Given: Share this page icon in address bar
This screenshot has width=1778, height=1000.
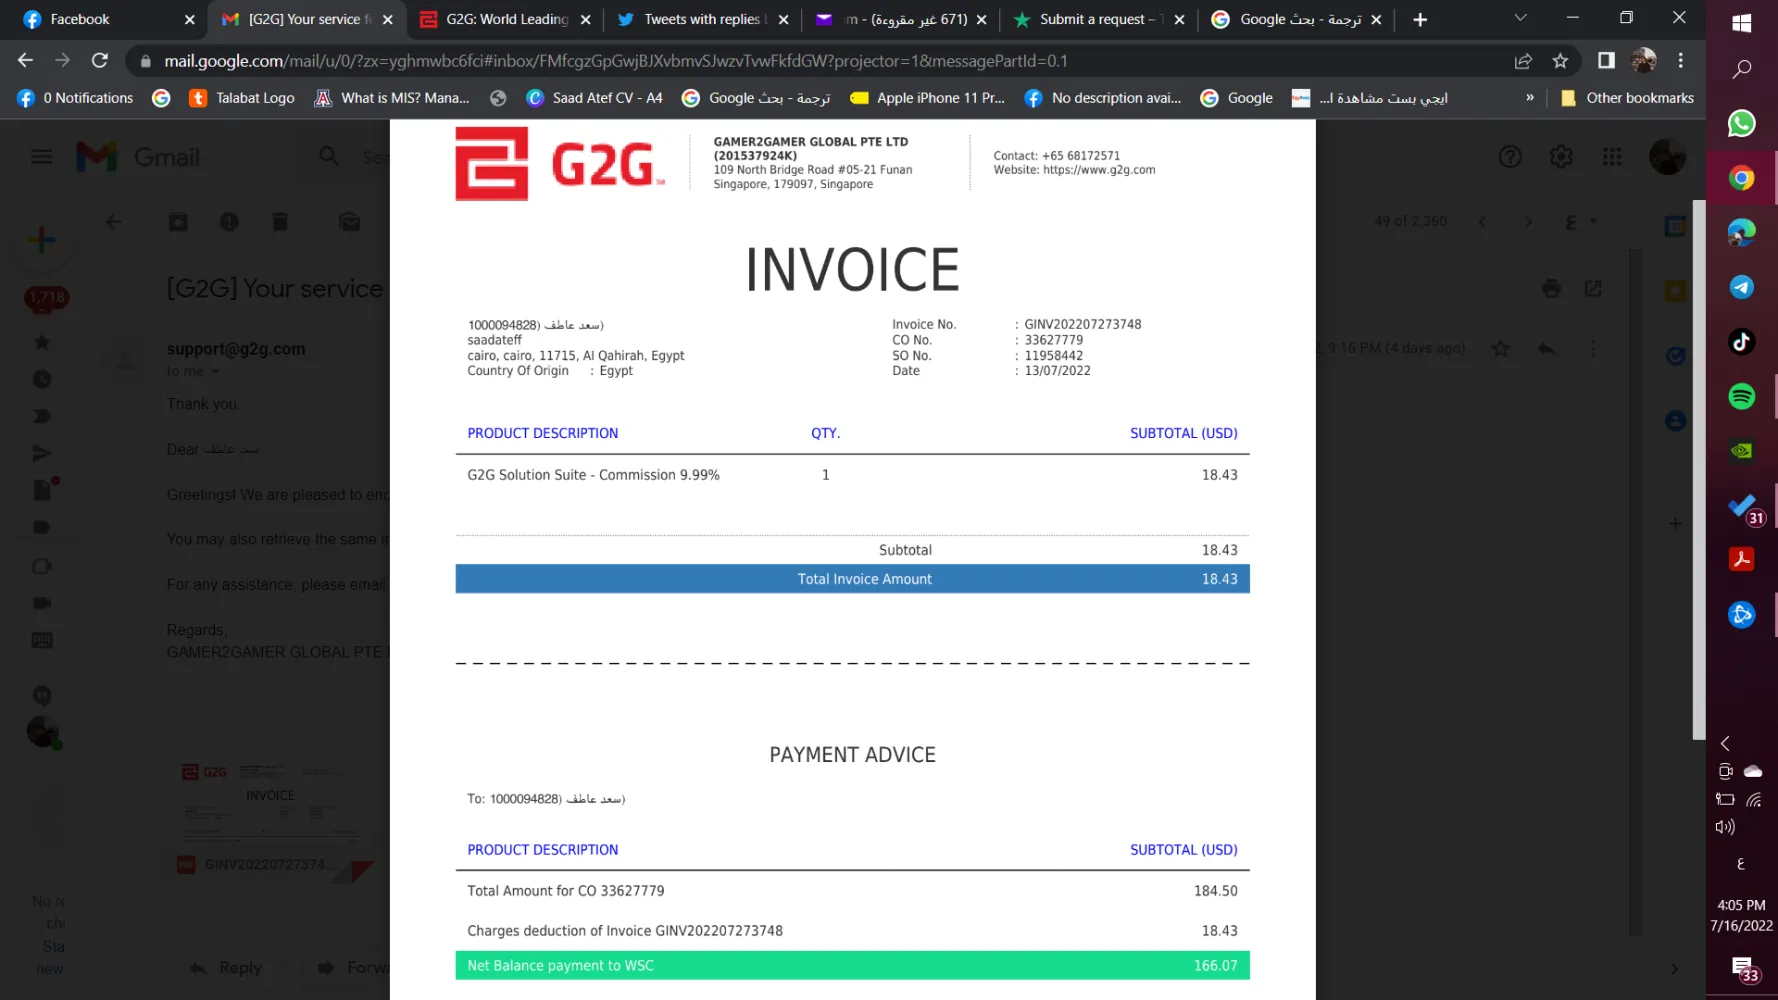Looking at the screenshot, I should [1523, 61].
